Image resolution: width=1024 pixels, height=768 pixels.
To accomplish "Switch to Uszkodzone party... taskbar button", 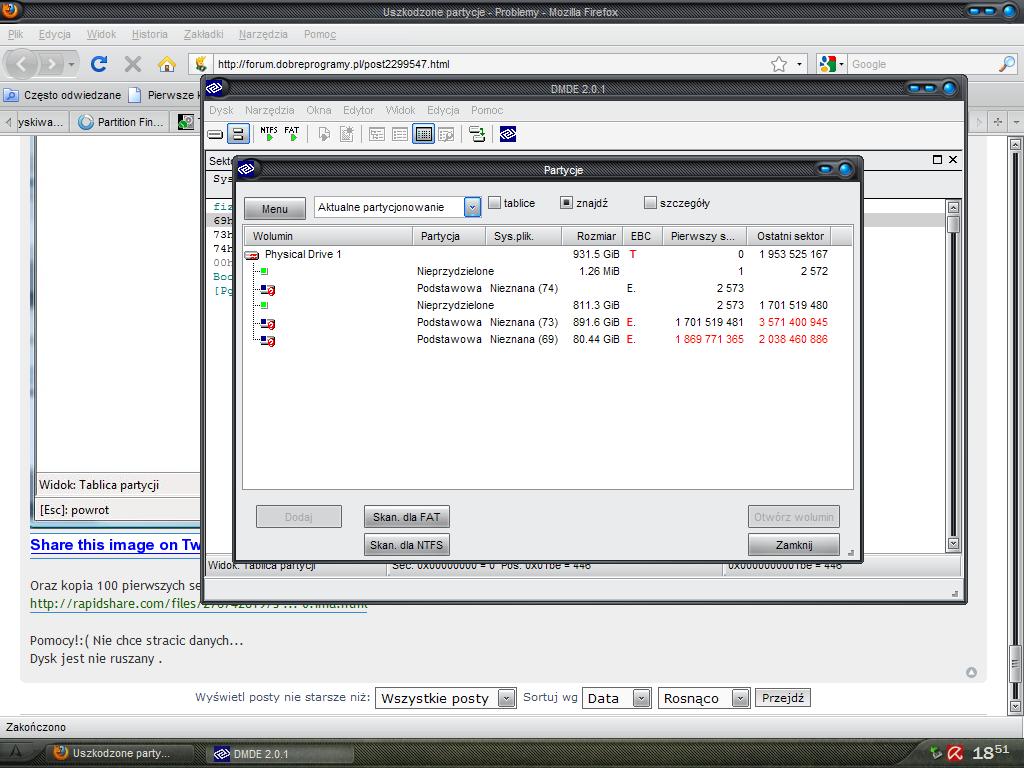I will (x=121, y=753).
